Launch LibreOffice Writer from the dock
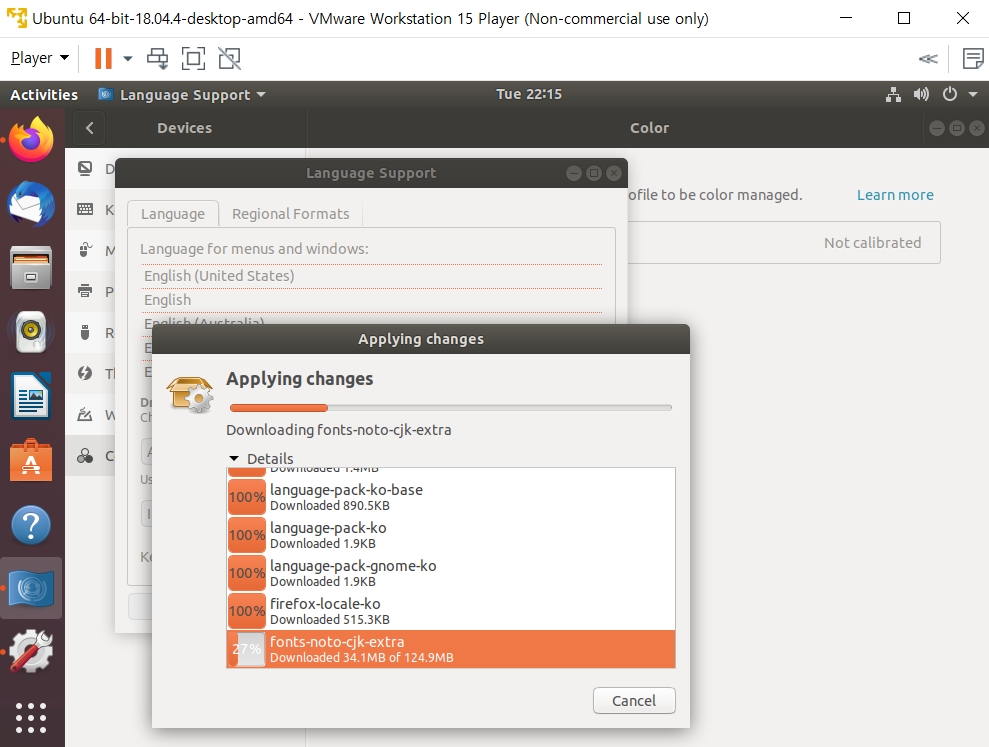 coord(31,396)
